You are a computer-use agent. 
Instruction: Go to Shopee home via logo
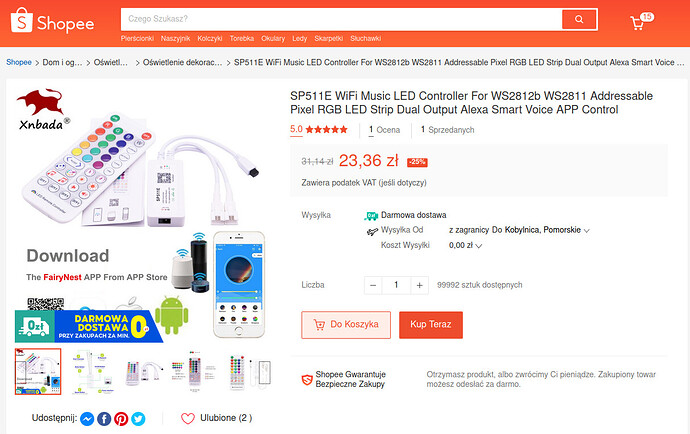click(52, 23)
